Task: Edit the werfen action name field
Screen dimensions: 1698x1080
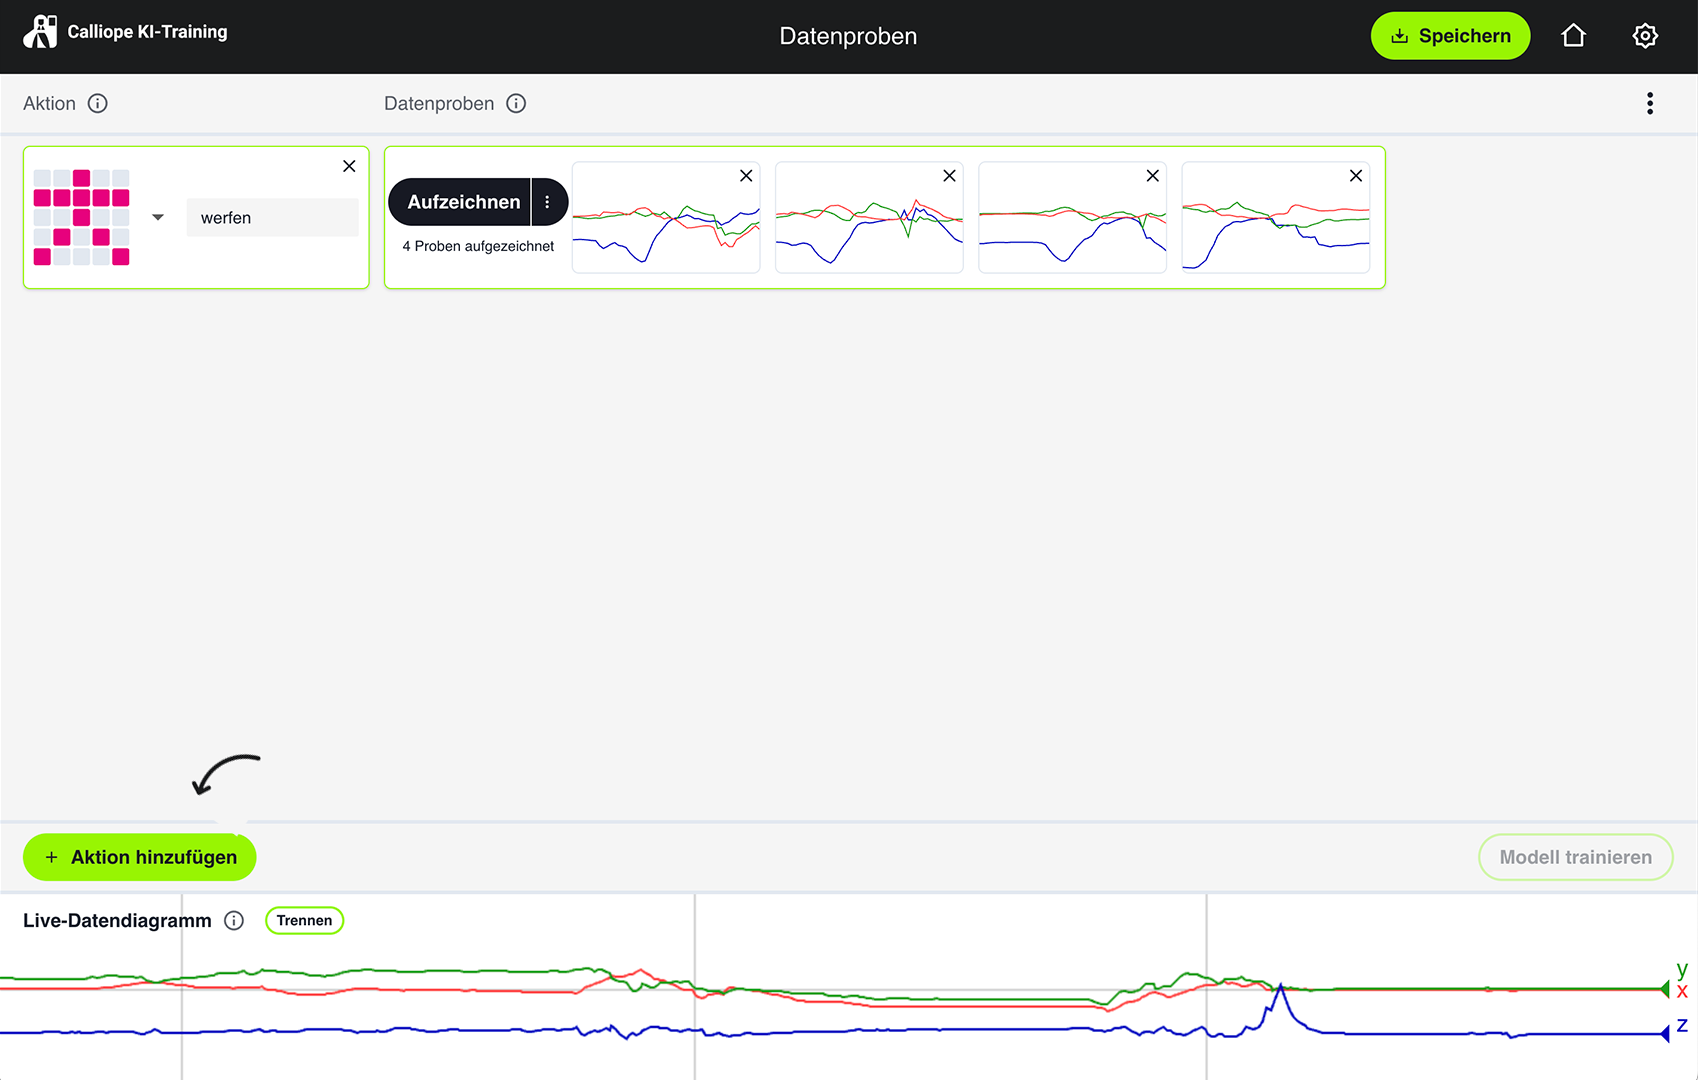Action: click(x=272, y=218)
